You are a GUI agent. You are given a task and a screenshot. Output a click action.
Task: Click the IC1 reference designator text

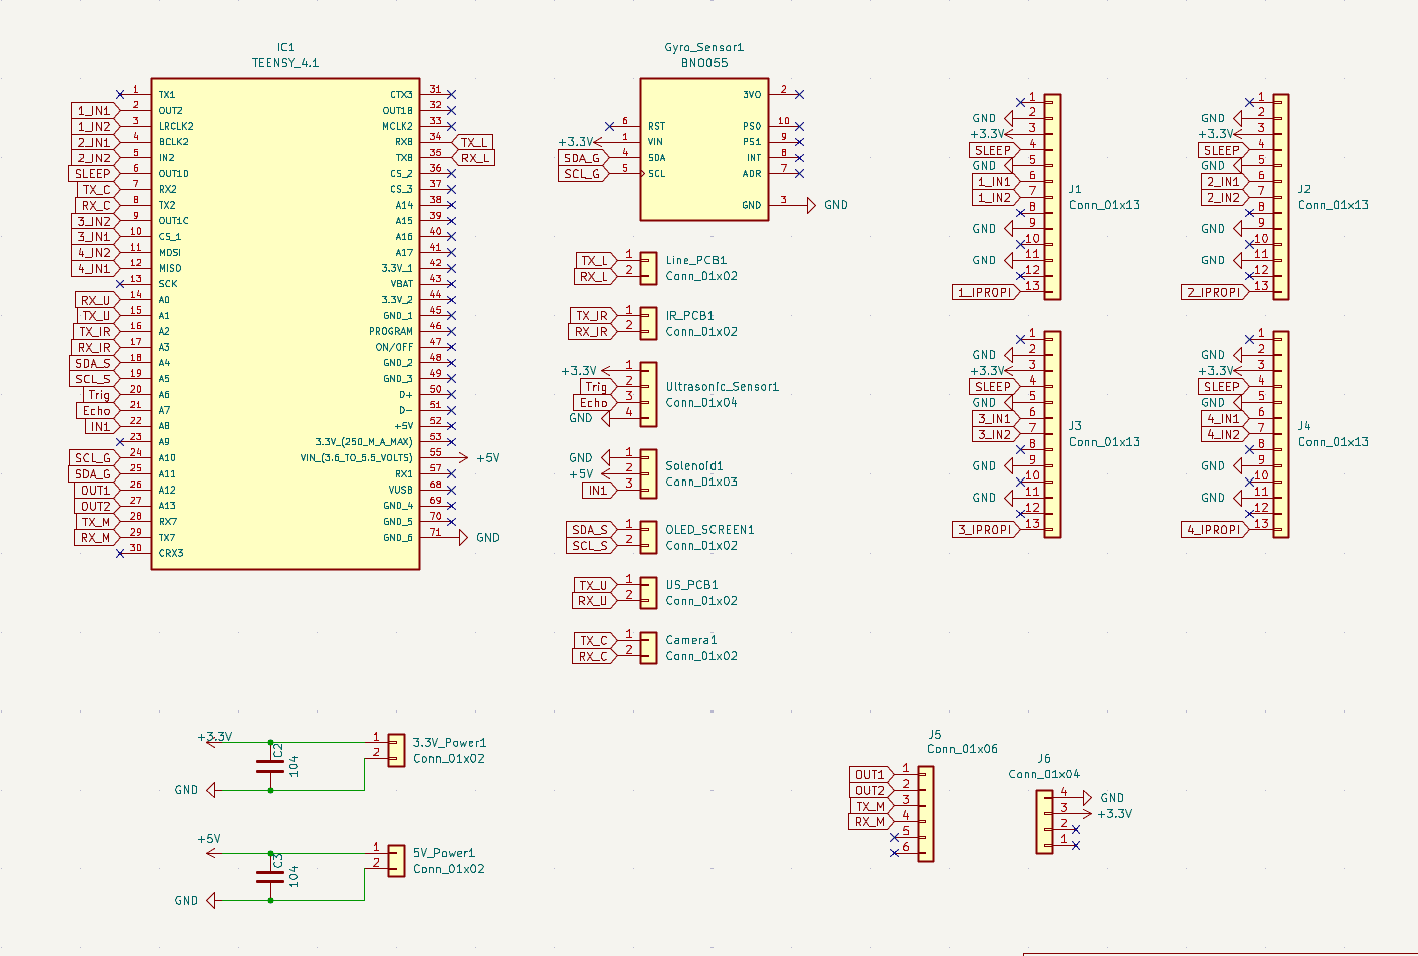point(285,47)
